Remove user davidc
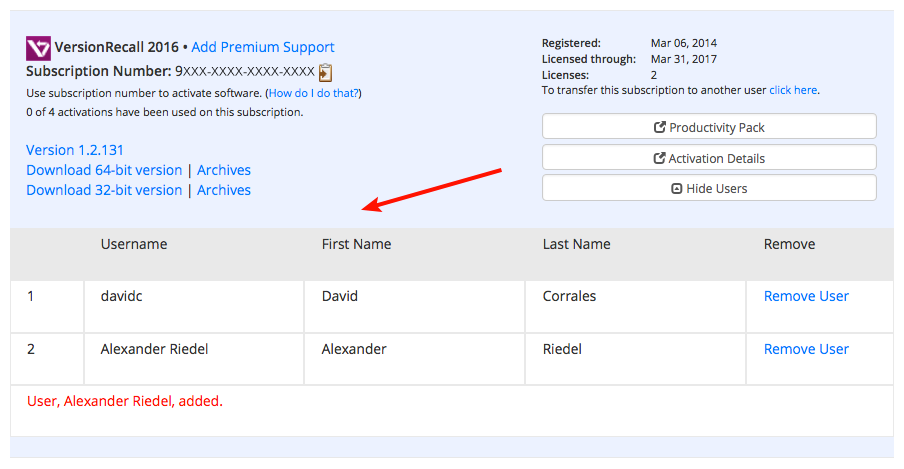 [806, 296]
